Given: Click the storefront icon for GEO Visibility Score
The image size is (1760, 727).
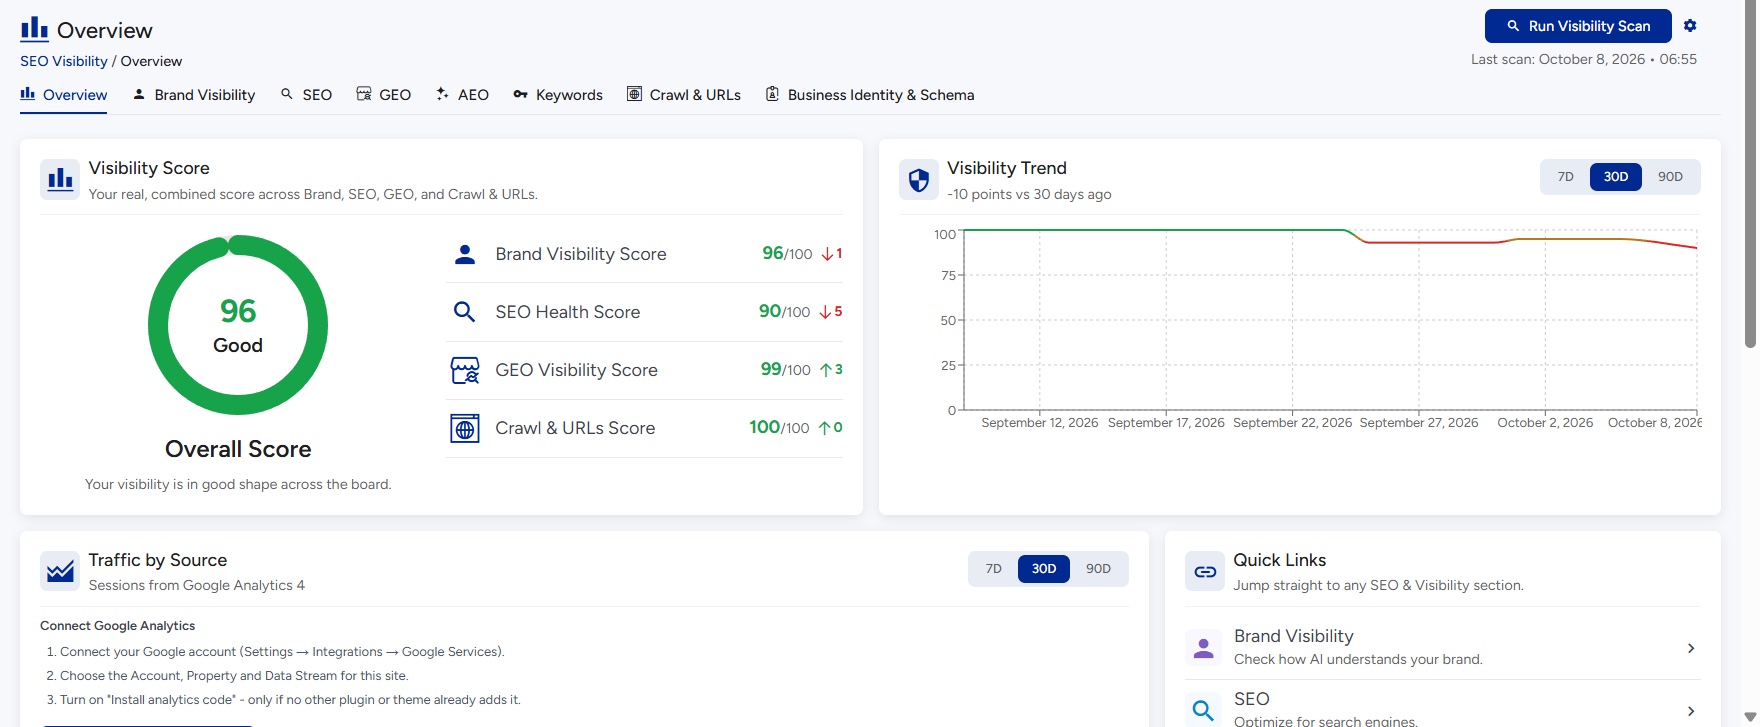Looking at the screenshot, I should (x=465, y=370).
